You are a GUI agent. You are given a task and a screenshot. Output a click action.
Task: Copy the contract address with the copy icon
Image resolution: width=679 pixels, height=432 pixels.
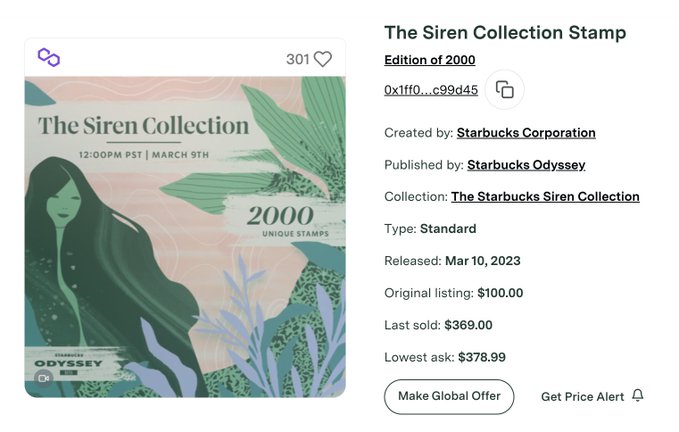coord(505,90)
